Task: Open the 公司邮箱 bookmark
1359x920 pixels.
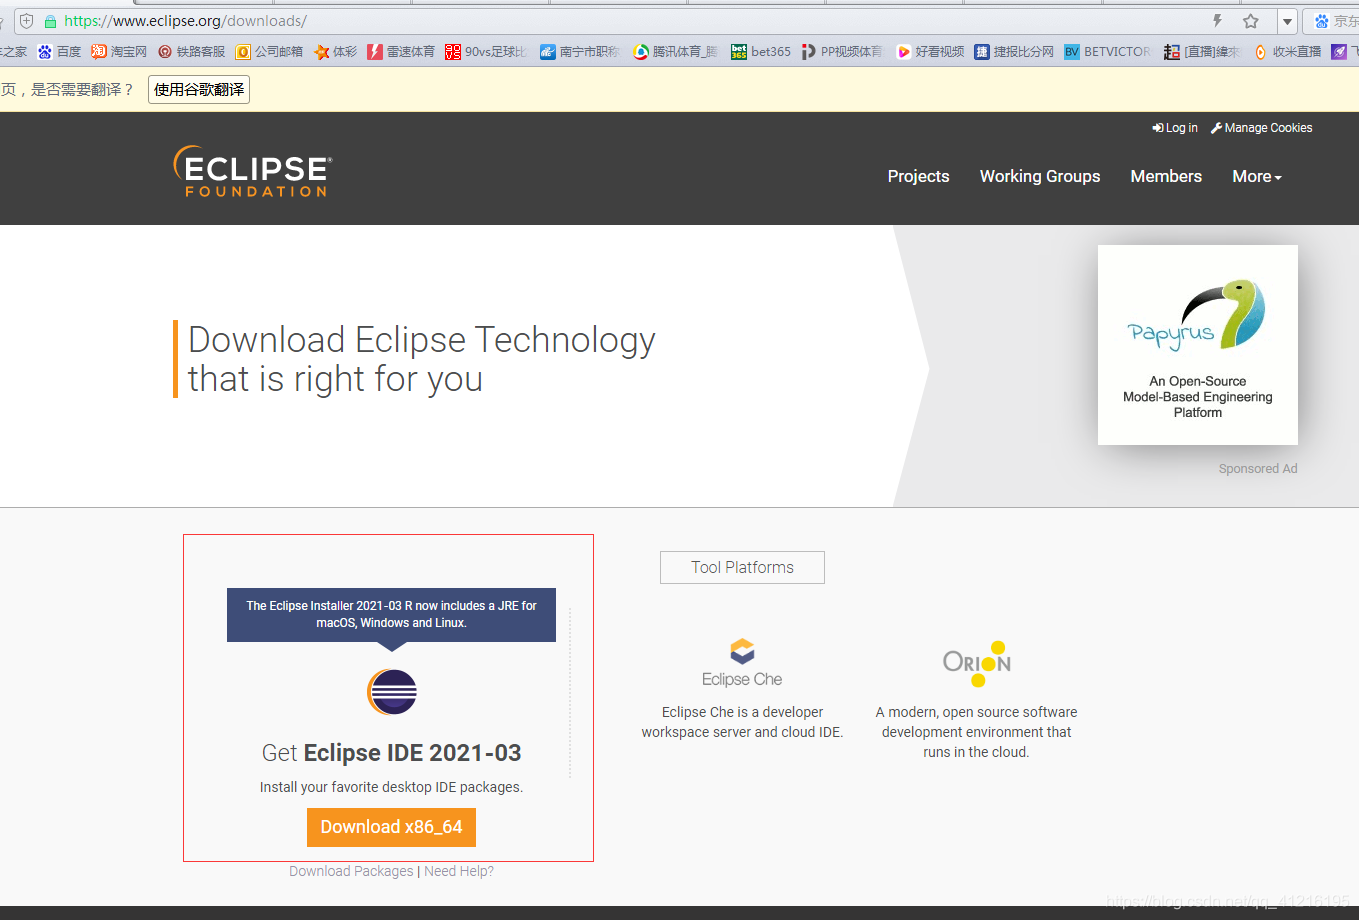Action: point(269,52)
